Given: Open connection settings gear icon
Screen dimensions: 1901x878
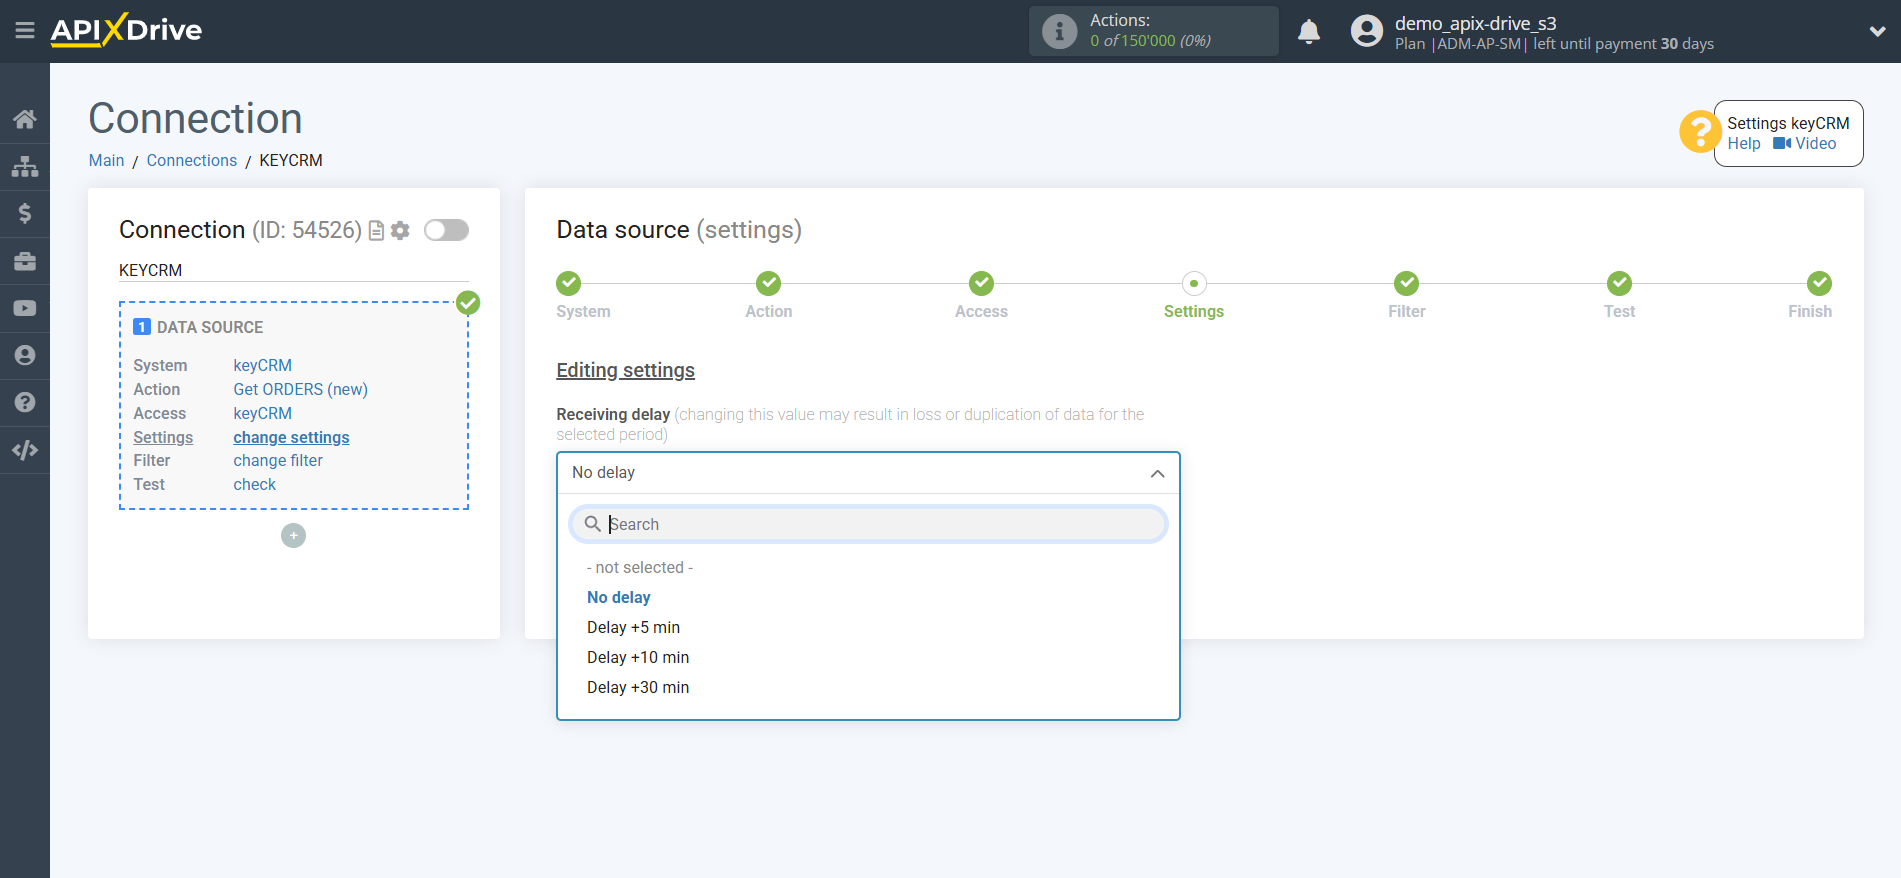Looking at the screenshot, I should click(x=400, y=231).
